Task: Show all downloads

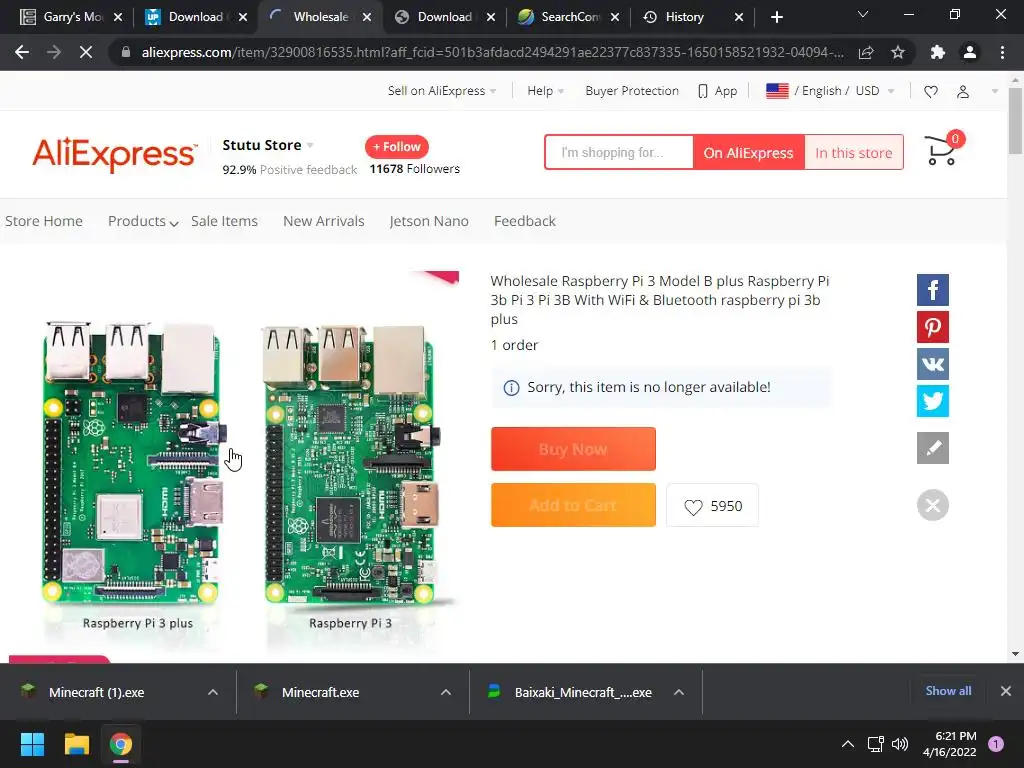Action: (x=948, y=691)
